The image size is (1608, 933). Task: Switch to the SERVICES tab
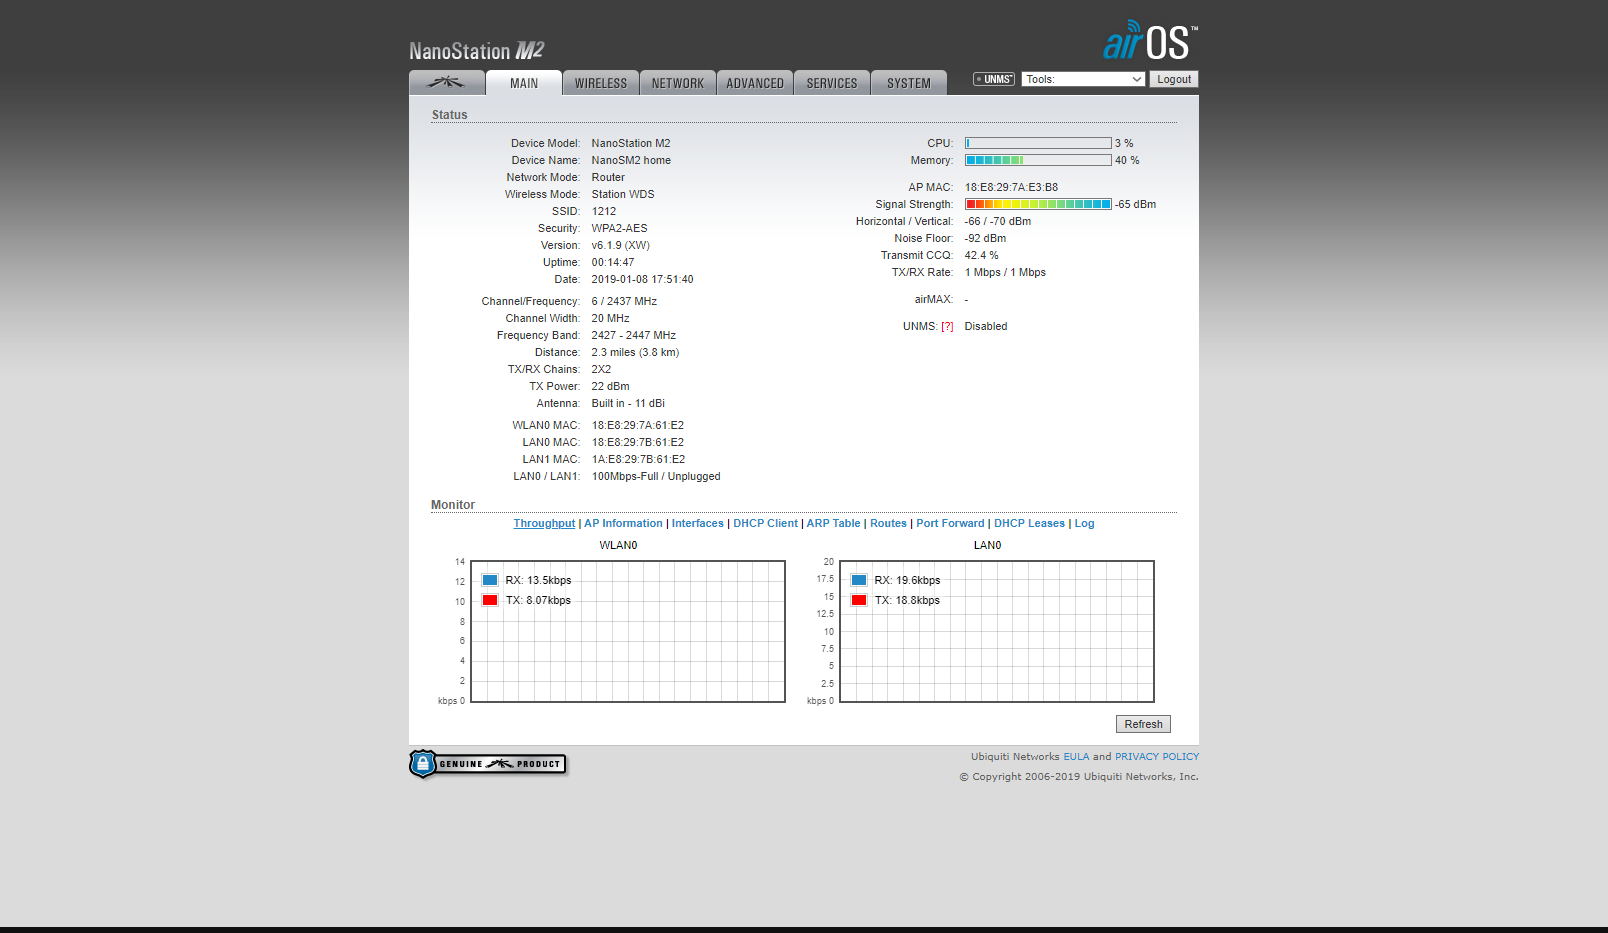[832, 83]
